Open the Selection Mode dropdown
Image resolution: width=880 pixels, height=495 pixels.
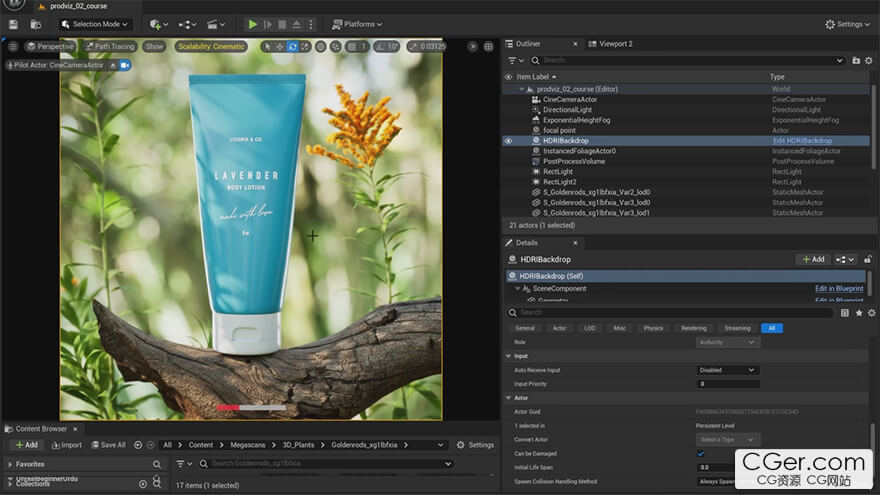tap(92, 24)
